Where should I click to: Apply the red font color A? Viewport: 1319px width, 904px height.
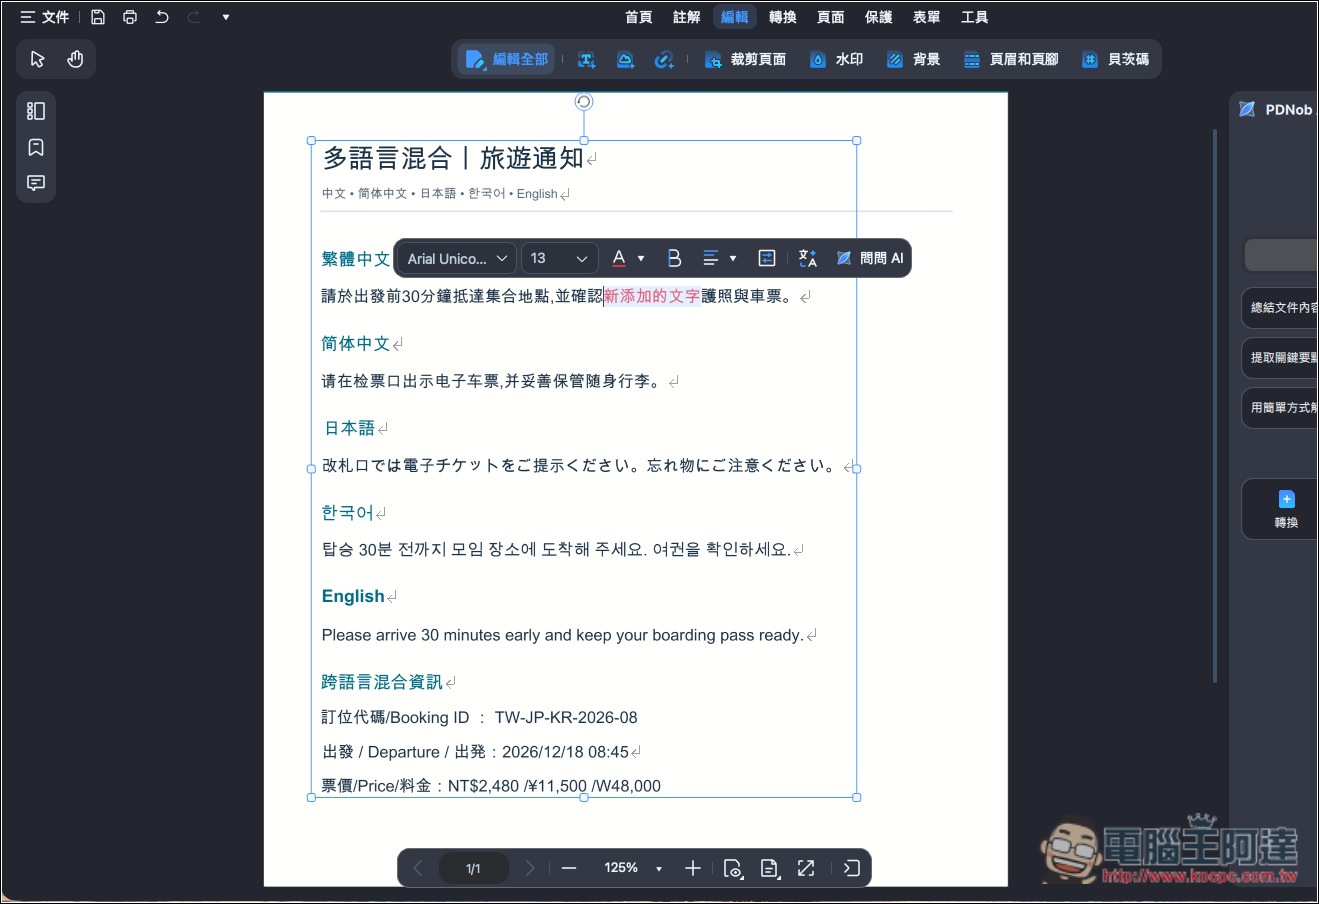coord(619,258)
